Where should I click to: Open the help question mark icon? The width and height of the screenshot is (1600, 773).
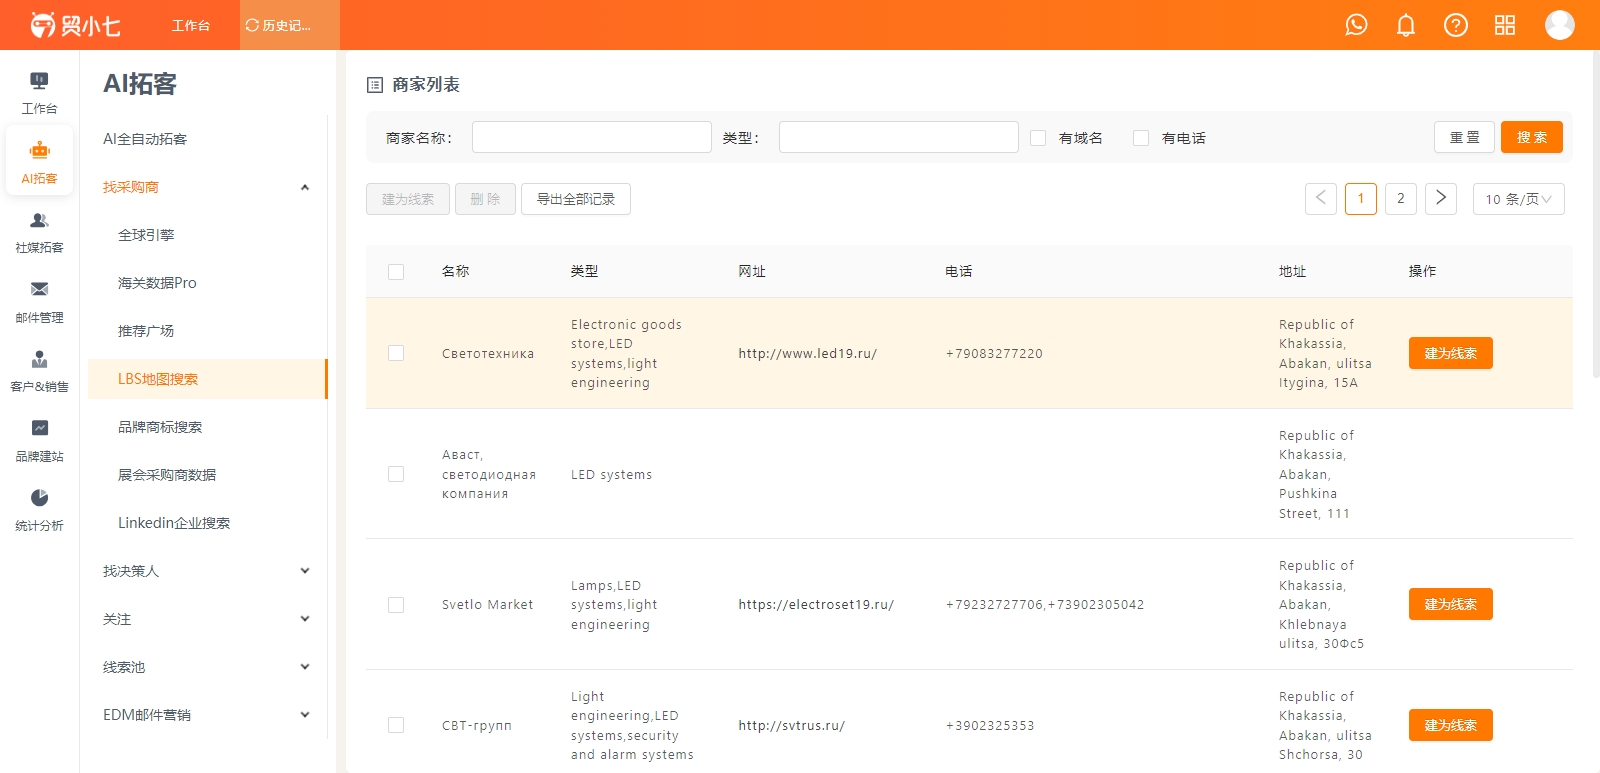(1456, 25)
